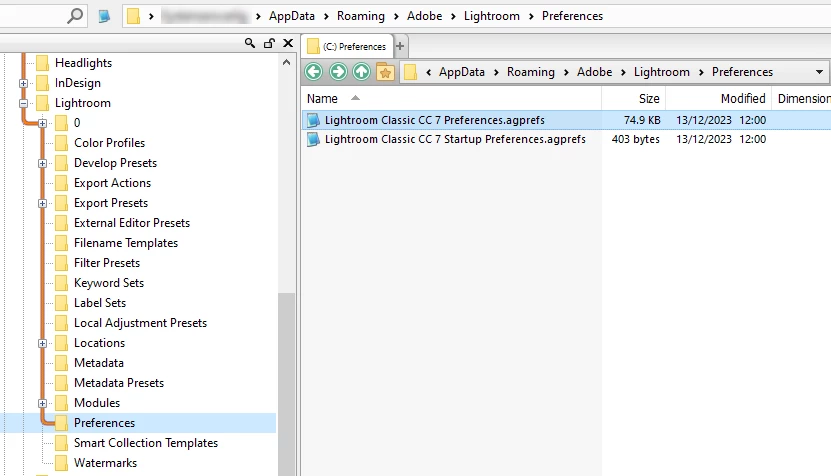Expand the Modules folder node

click(x=42, y=403)
